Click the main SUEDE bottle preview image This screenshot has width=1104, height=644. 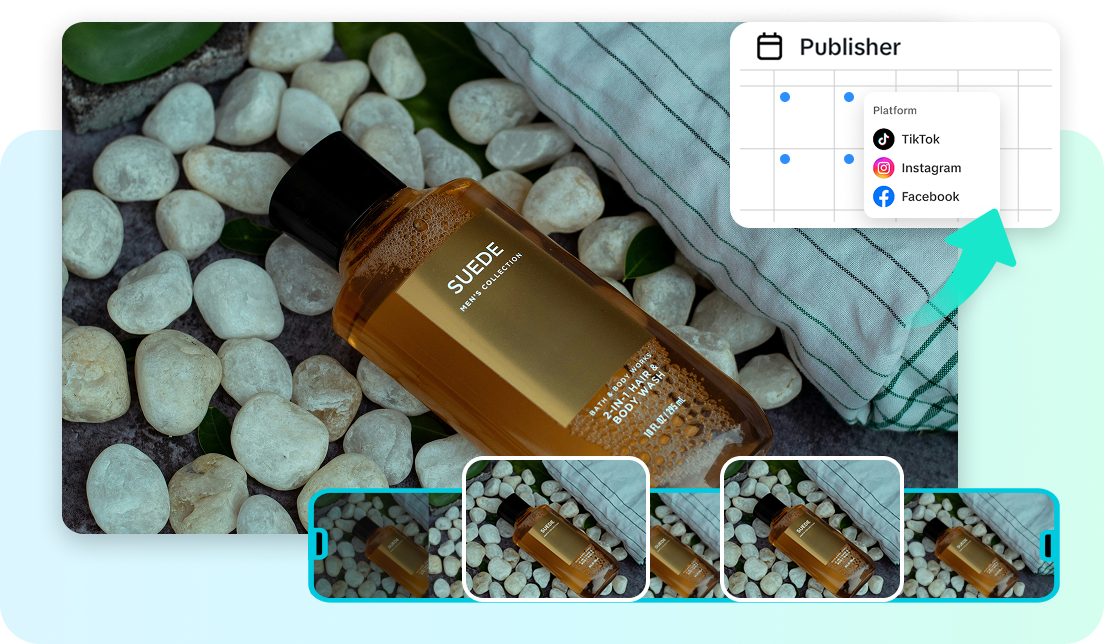click(x=510, y=277)
